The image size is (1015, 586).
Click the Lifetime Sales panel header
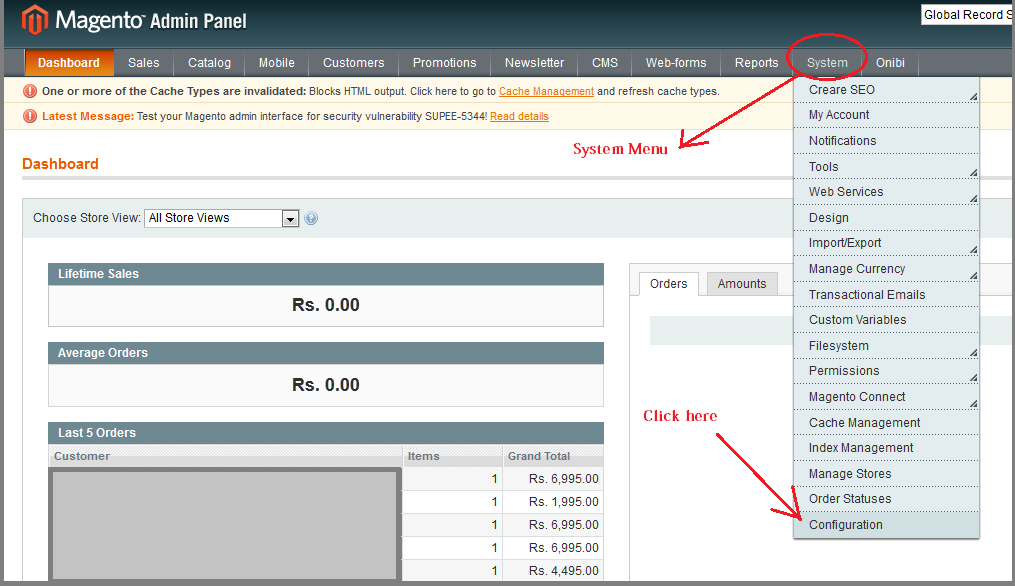(326, 274)
